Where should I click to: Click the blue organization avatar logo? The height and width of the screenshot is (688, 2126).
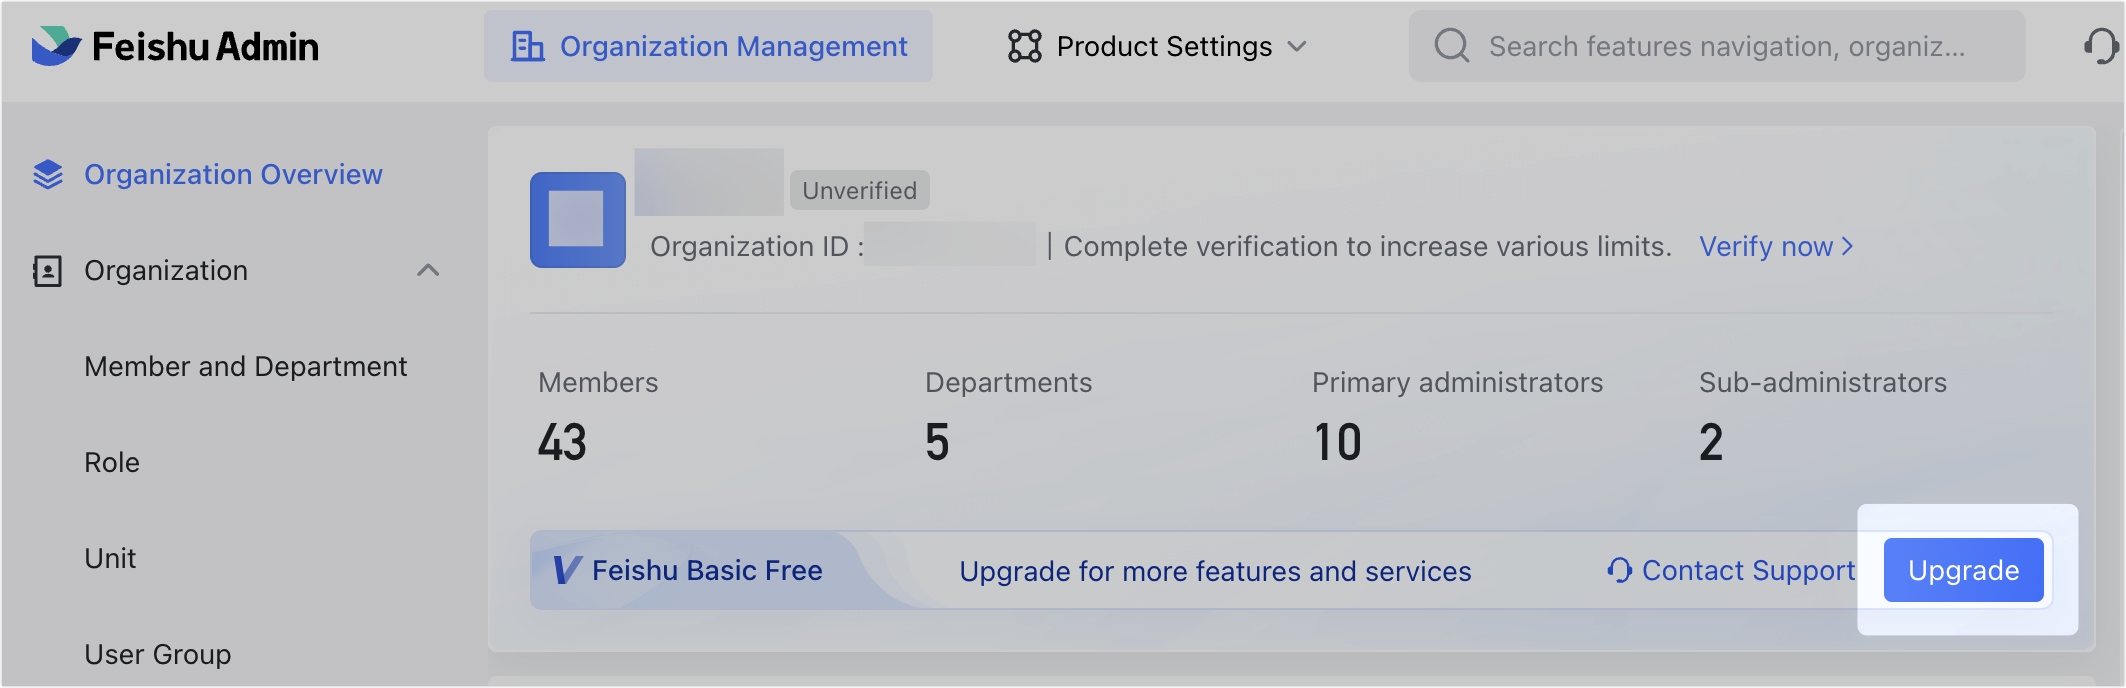pos(577,220)
